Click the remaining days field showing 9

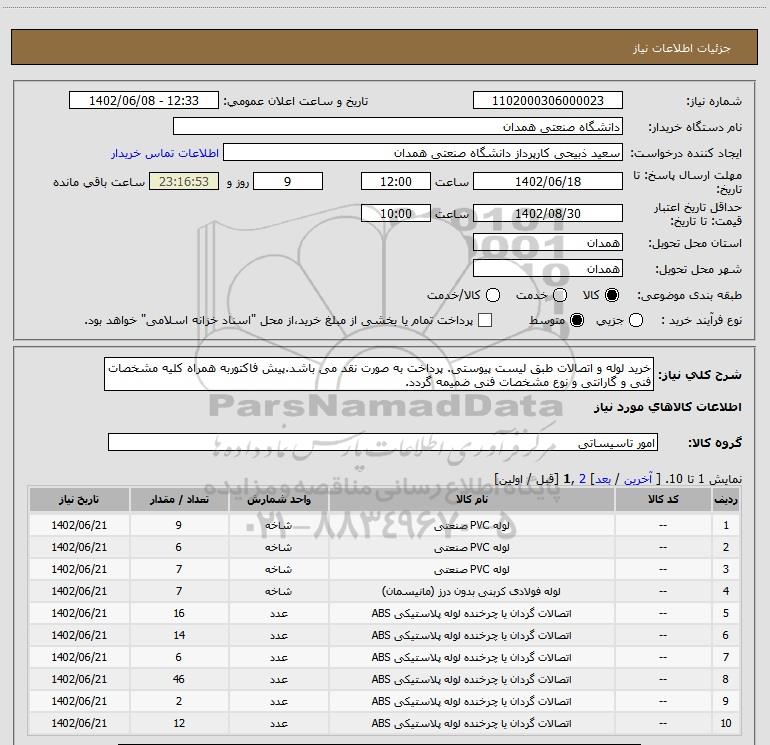[x=288, y=181]
